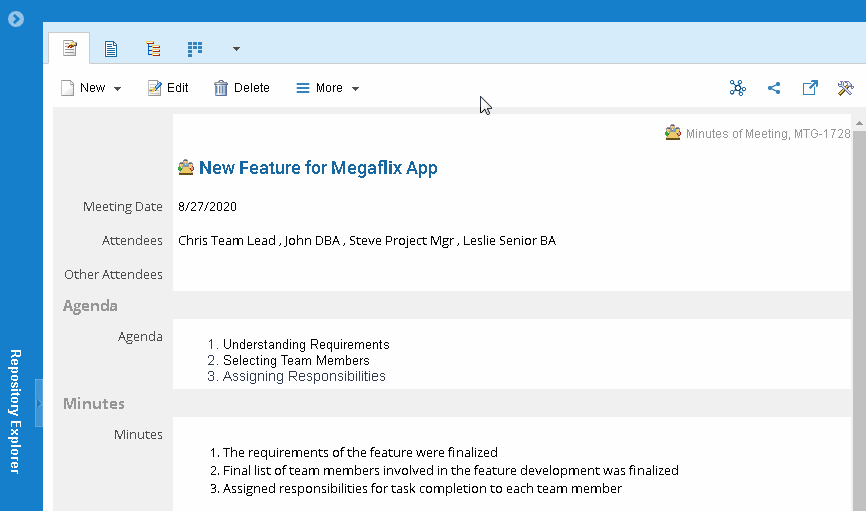Click the New Feature for Megaflix App title
This screenshot has width=866, height=511.
click(x=317, y=168)
